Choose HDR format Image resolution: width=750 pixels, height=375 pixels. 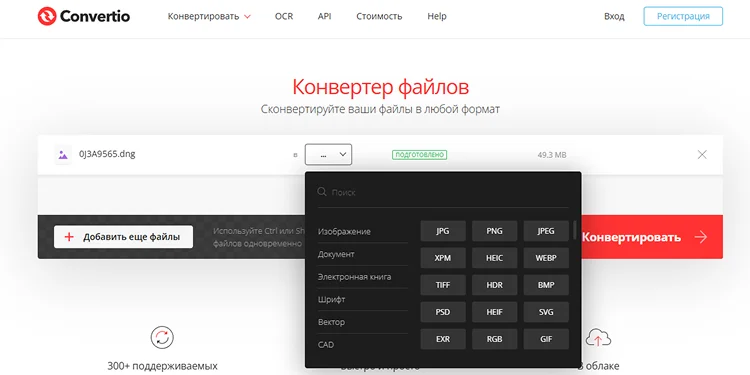[495, 285]
